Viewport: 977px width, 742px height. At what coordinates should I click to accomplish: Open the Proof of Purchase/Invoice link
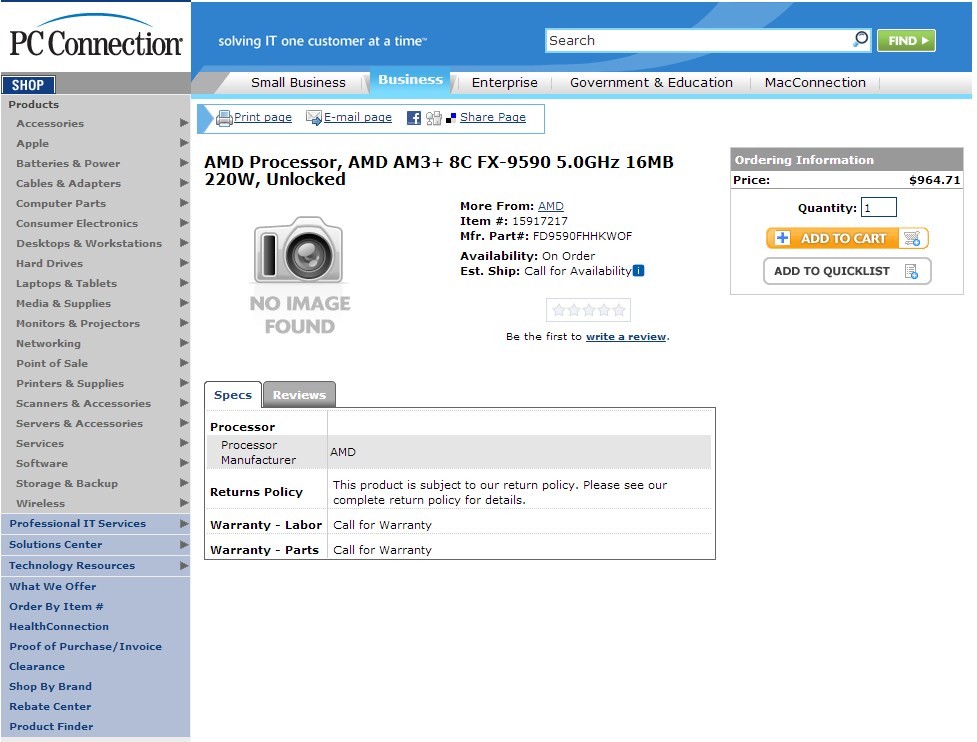click(85, 646)
